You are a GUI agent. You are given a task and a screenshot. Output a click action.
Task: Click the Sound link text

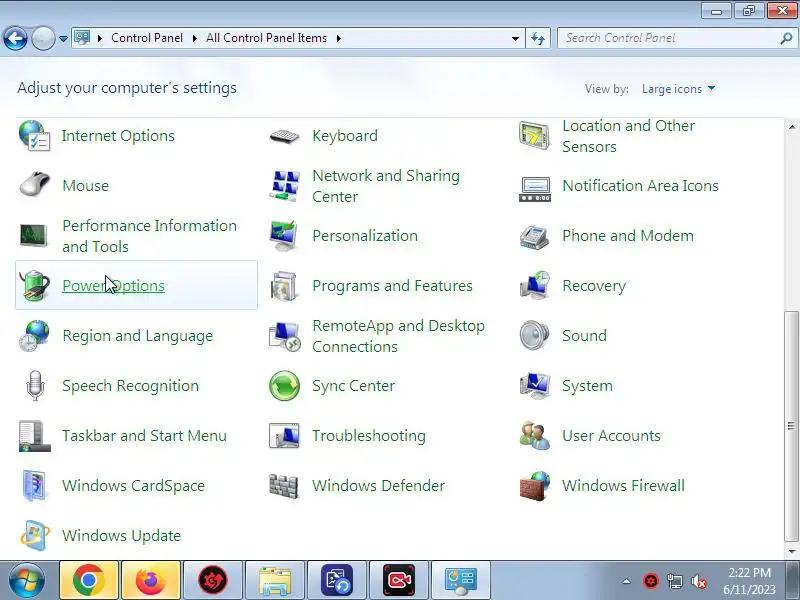tap(584, 336)
